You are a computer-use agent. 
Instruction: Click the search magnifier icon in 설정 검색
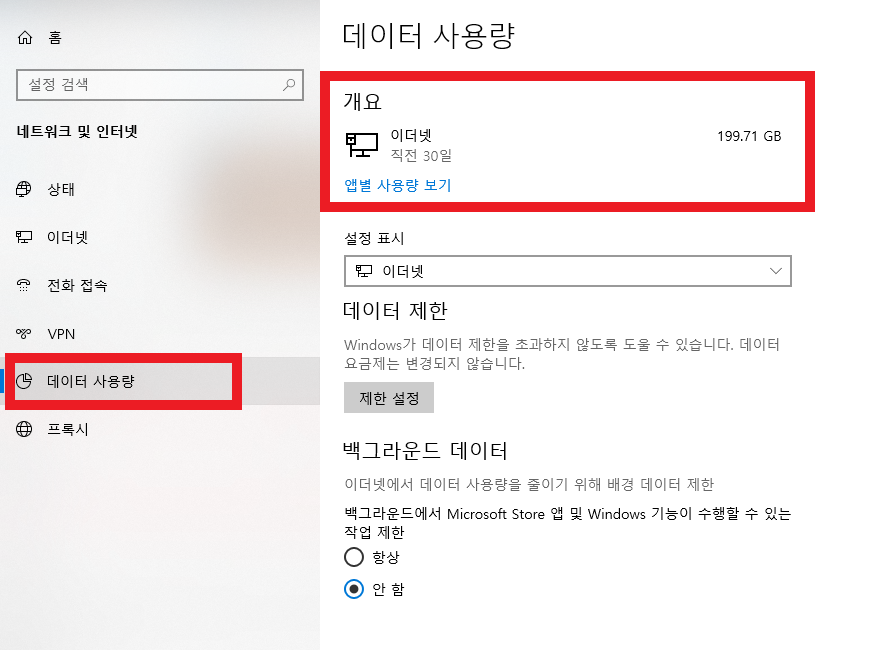point(289,85)
